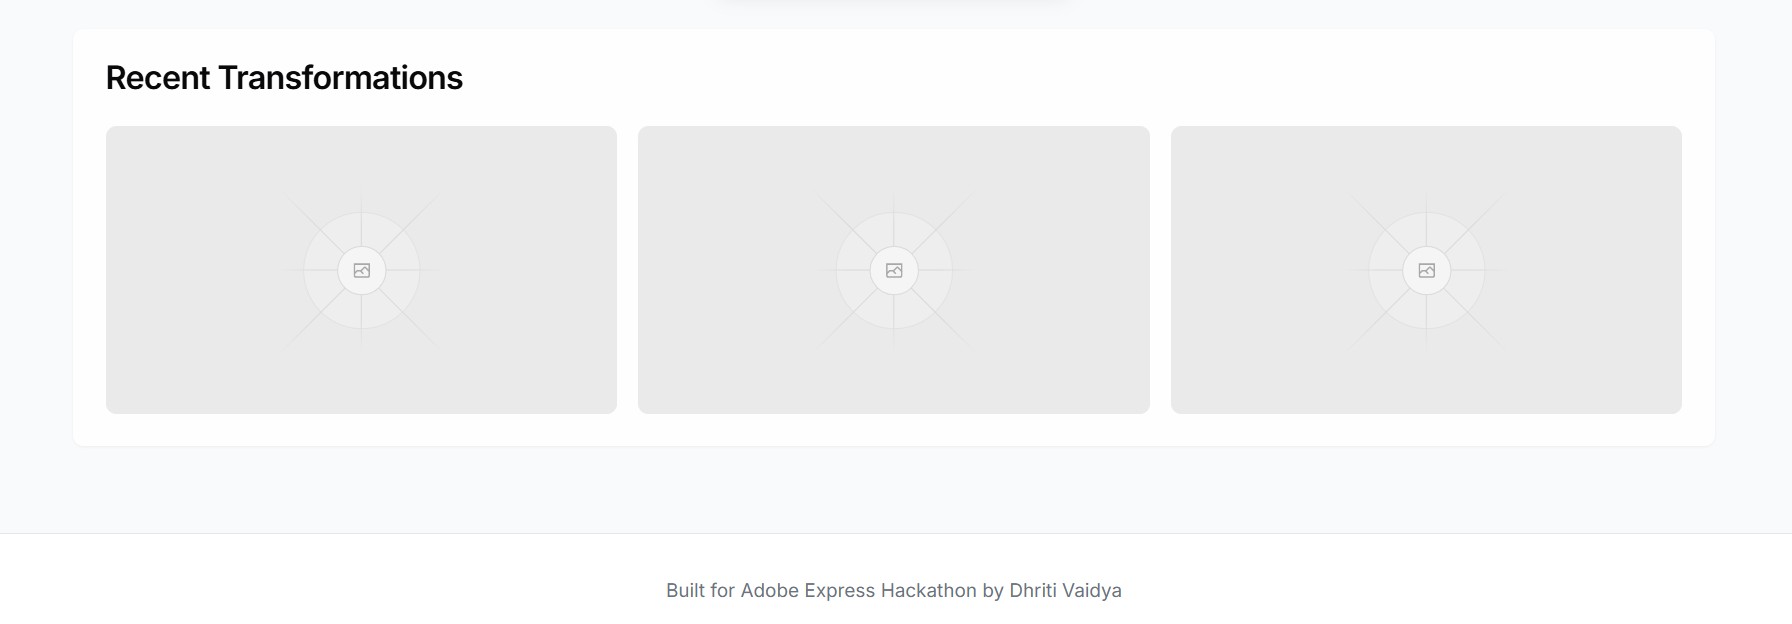Click the Recent Transformations heading
Screen dimensions: 1792x624
284,78
